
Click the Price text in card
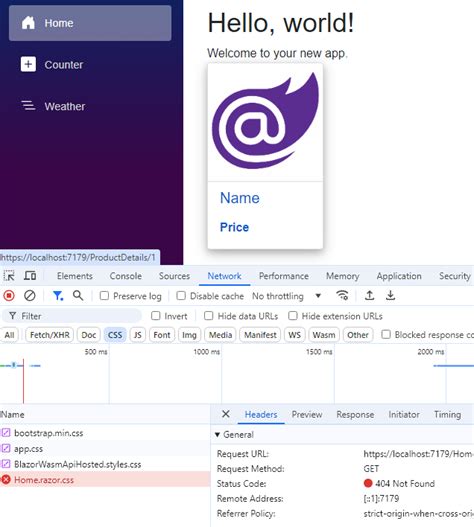click(x=234, y=227)
